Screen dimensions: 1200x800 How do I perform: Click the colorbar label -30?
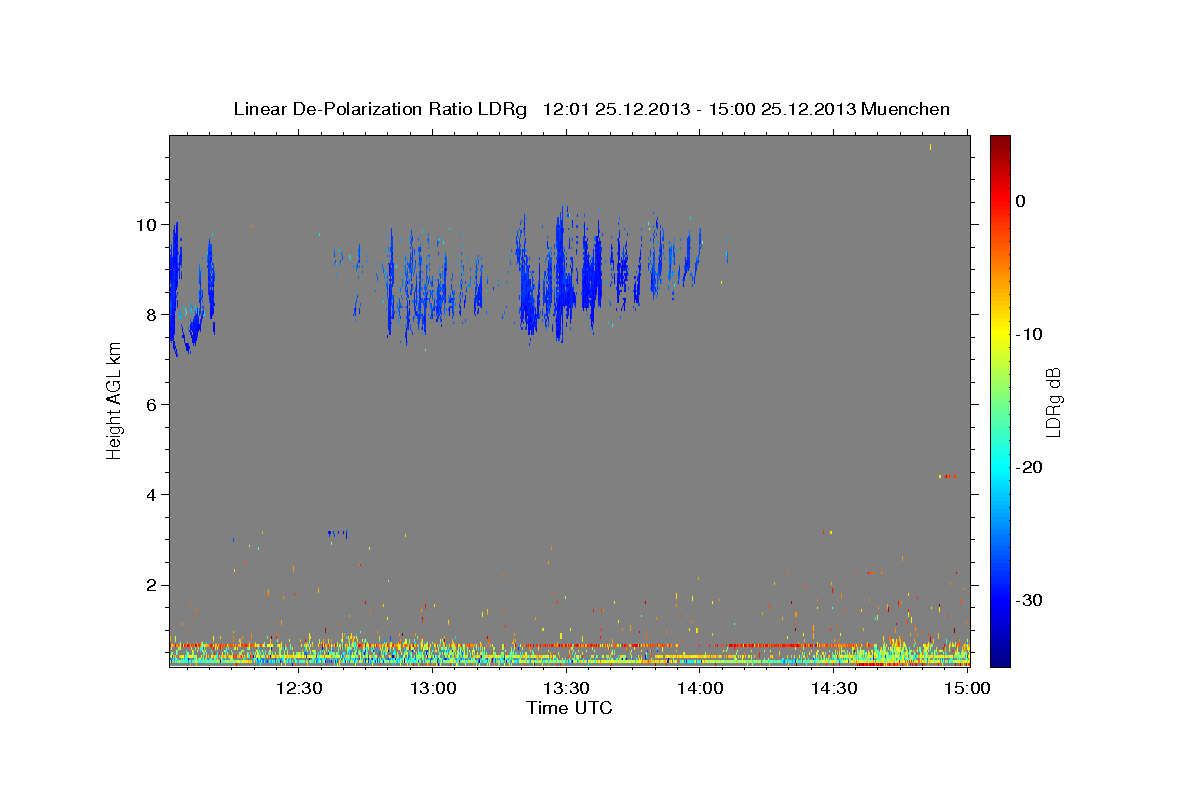point(1031,600)
